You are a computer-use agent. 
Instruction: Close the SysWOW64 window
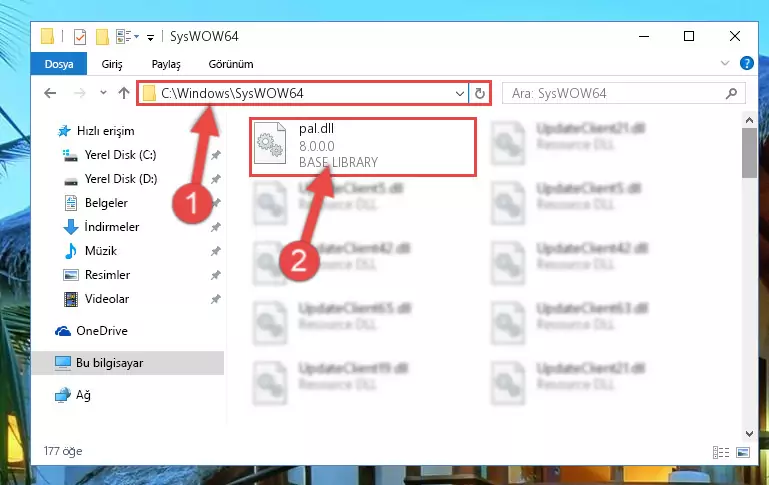[x=734, y=36]
